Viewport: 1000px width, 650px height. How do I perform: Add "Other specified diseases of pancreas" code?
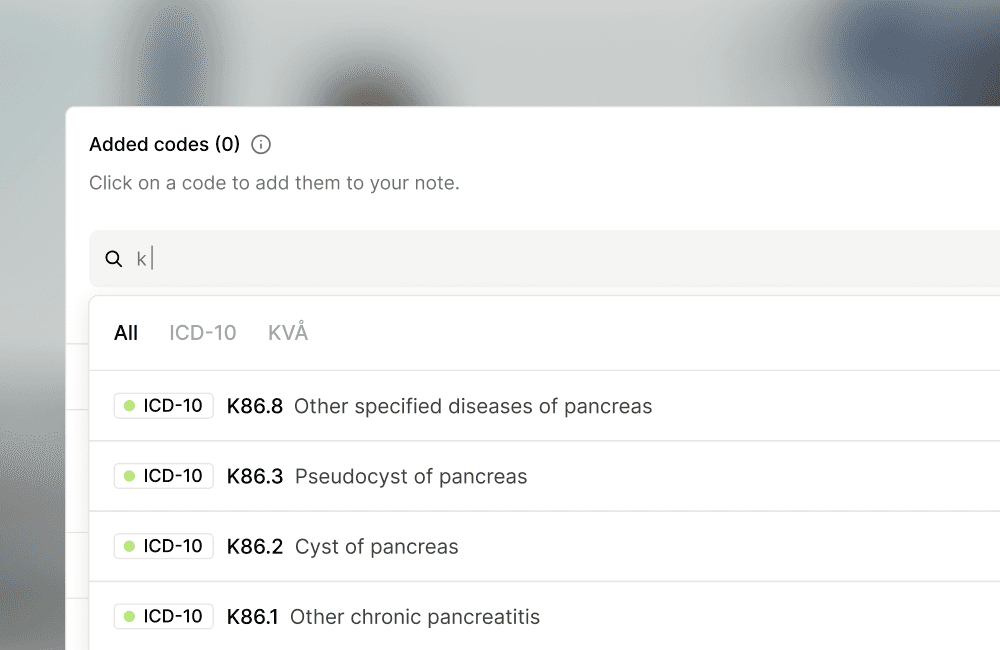point(473,407)
